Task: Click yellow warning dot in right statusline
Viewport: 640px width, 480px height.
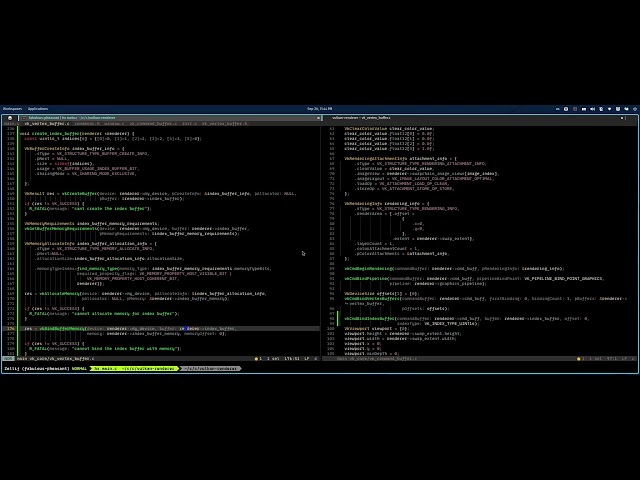Action: 578,359
